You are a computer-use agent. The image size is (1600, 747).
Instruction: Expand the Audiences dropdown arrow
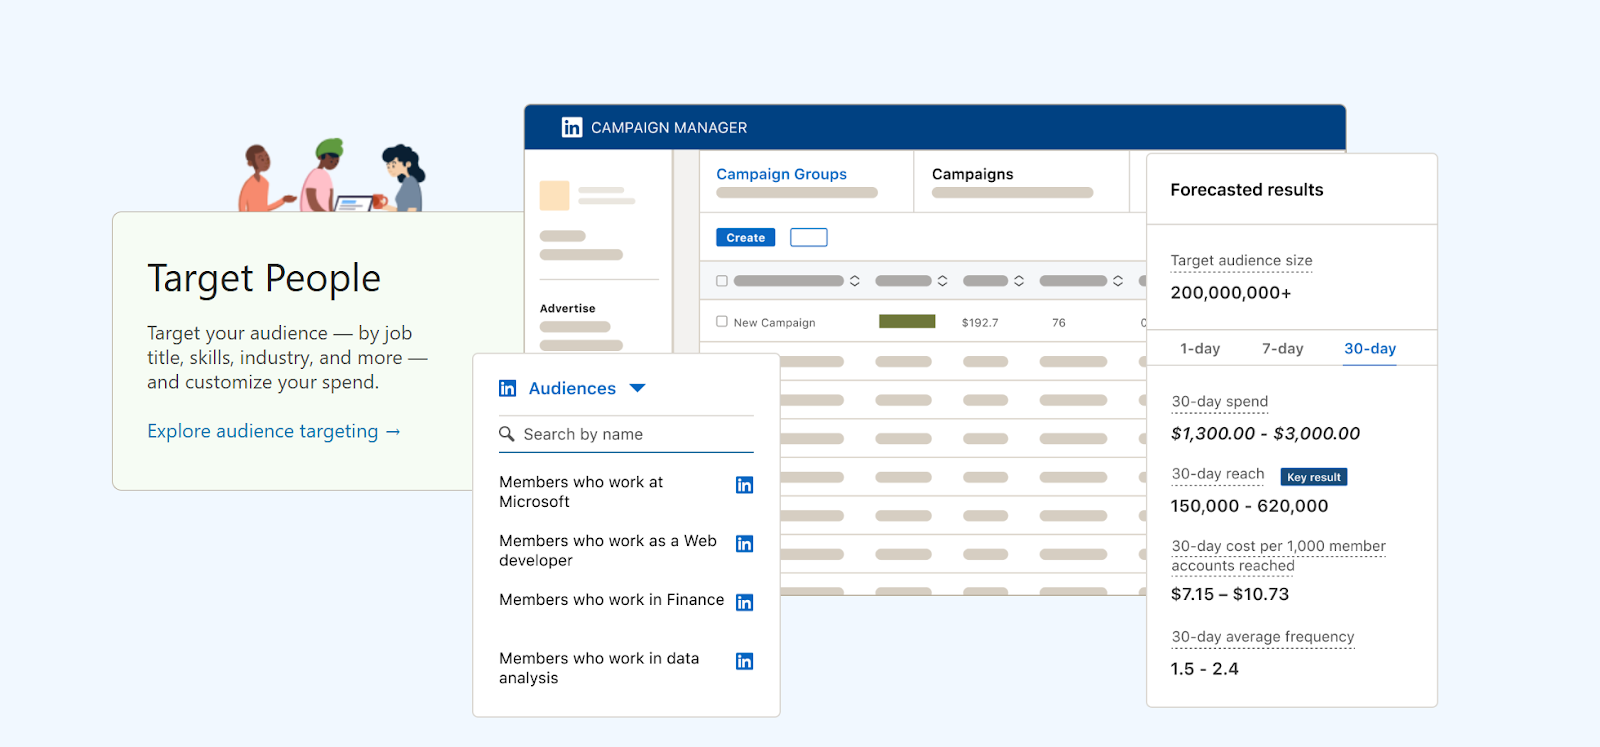tap(637, 388)
